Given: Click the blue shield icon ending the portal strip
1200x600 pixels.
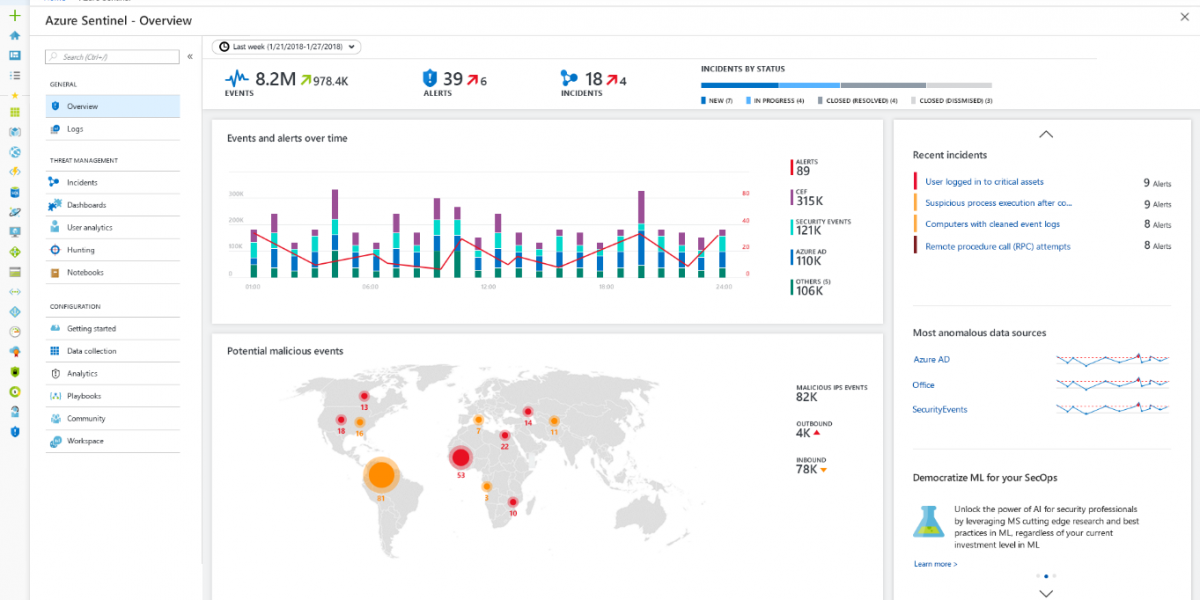Looking at the screenshot, I should pos(14,431).
